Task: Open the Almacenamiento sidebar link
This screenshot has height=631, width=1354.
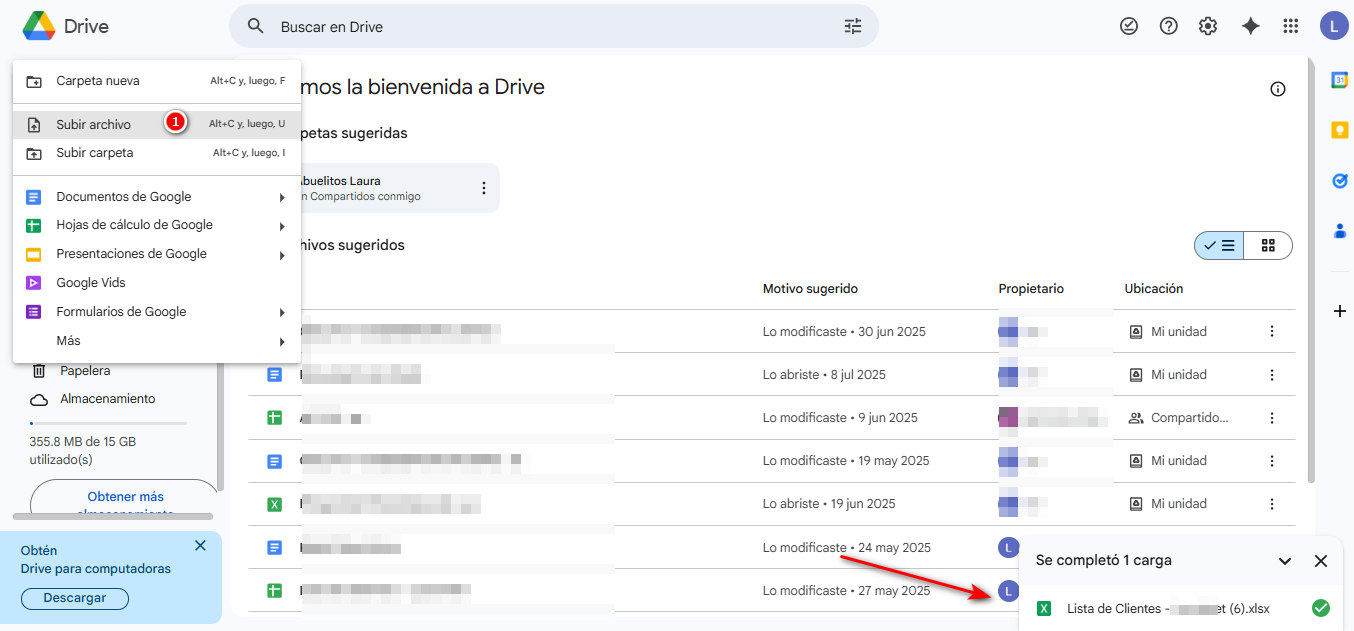Action: (x=108, y=399)
